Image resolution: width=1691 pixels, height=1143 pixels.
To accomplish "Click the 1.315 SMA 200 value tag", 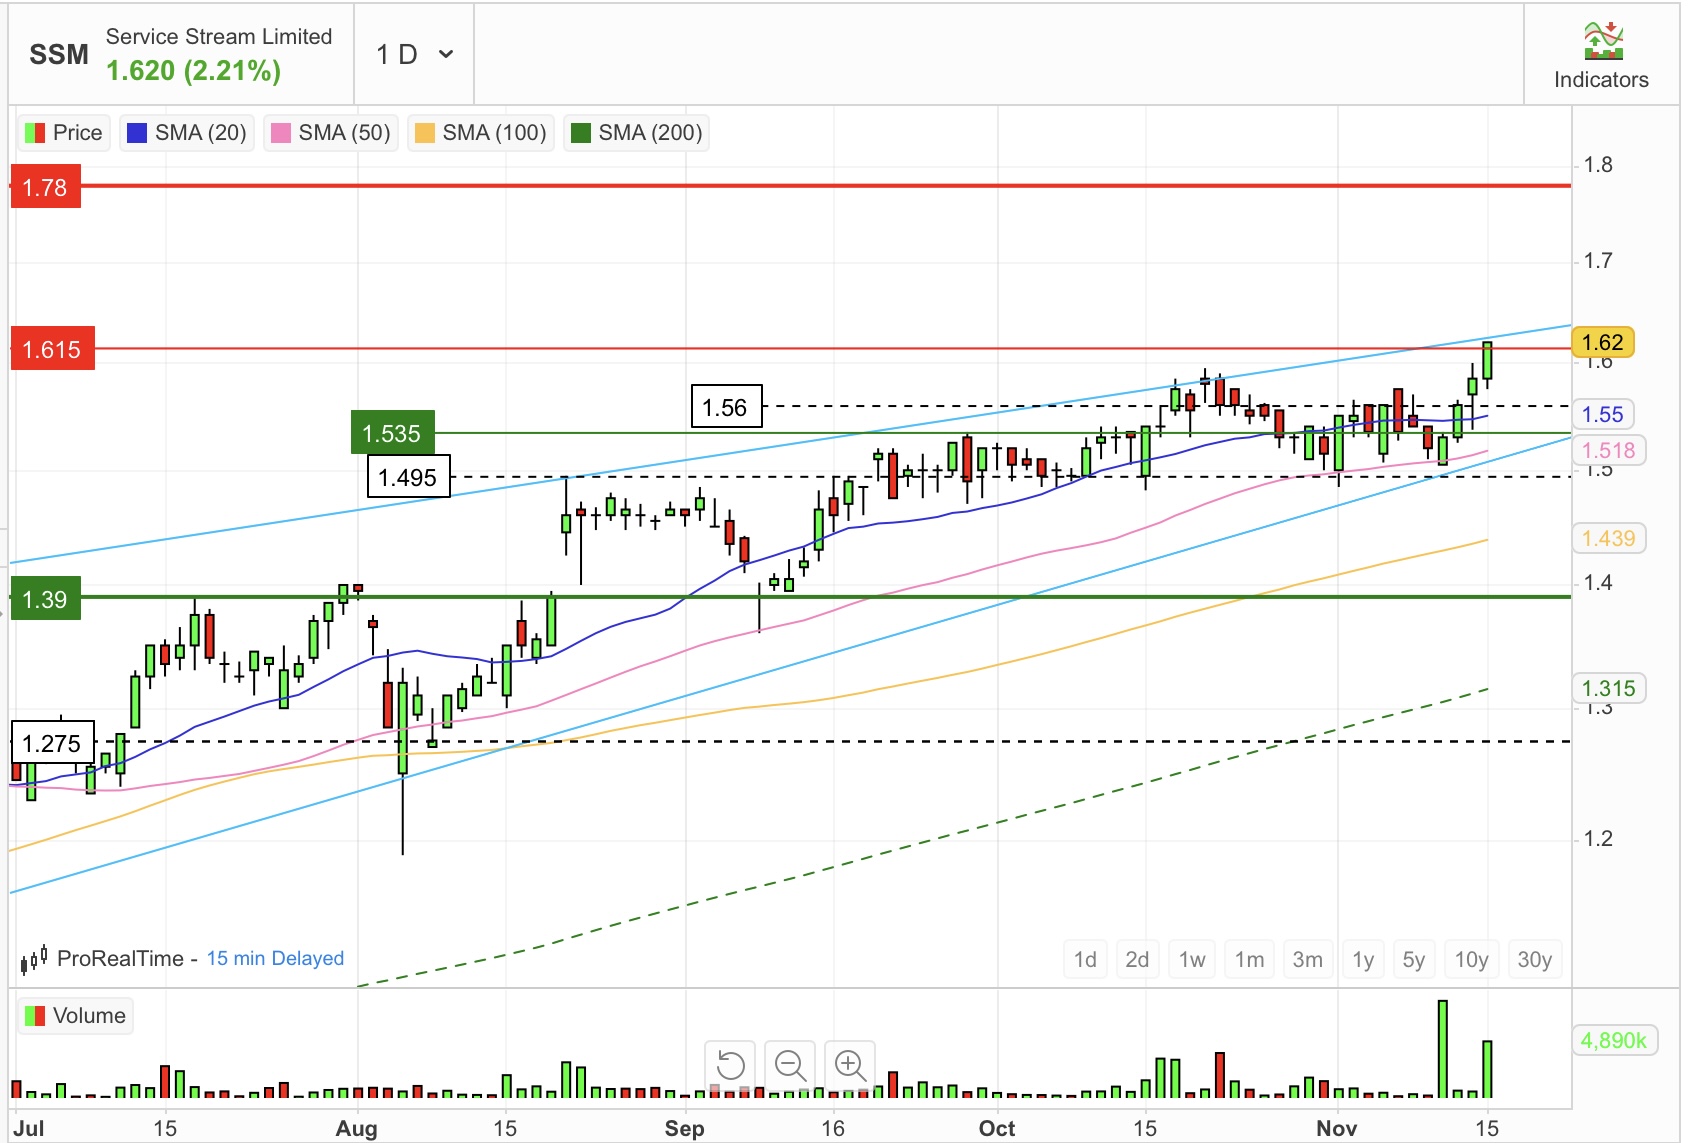I will [1608, 688].
